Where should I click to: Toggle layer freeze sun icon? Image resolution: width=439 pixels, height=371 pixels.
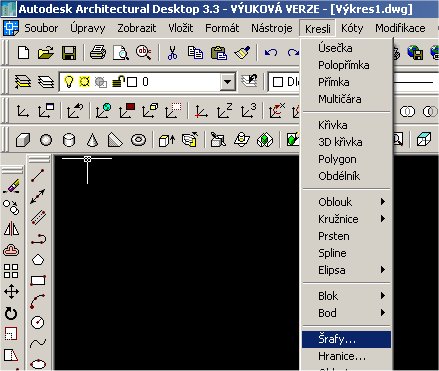pyautogui.click(x=84, y=81)
